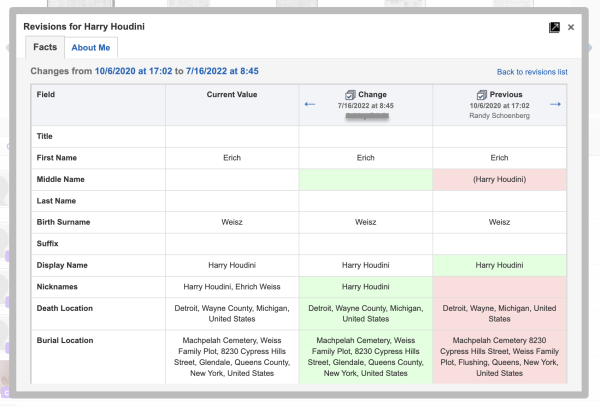Open revisions dialog in pop-out window

554,27
